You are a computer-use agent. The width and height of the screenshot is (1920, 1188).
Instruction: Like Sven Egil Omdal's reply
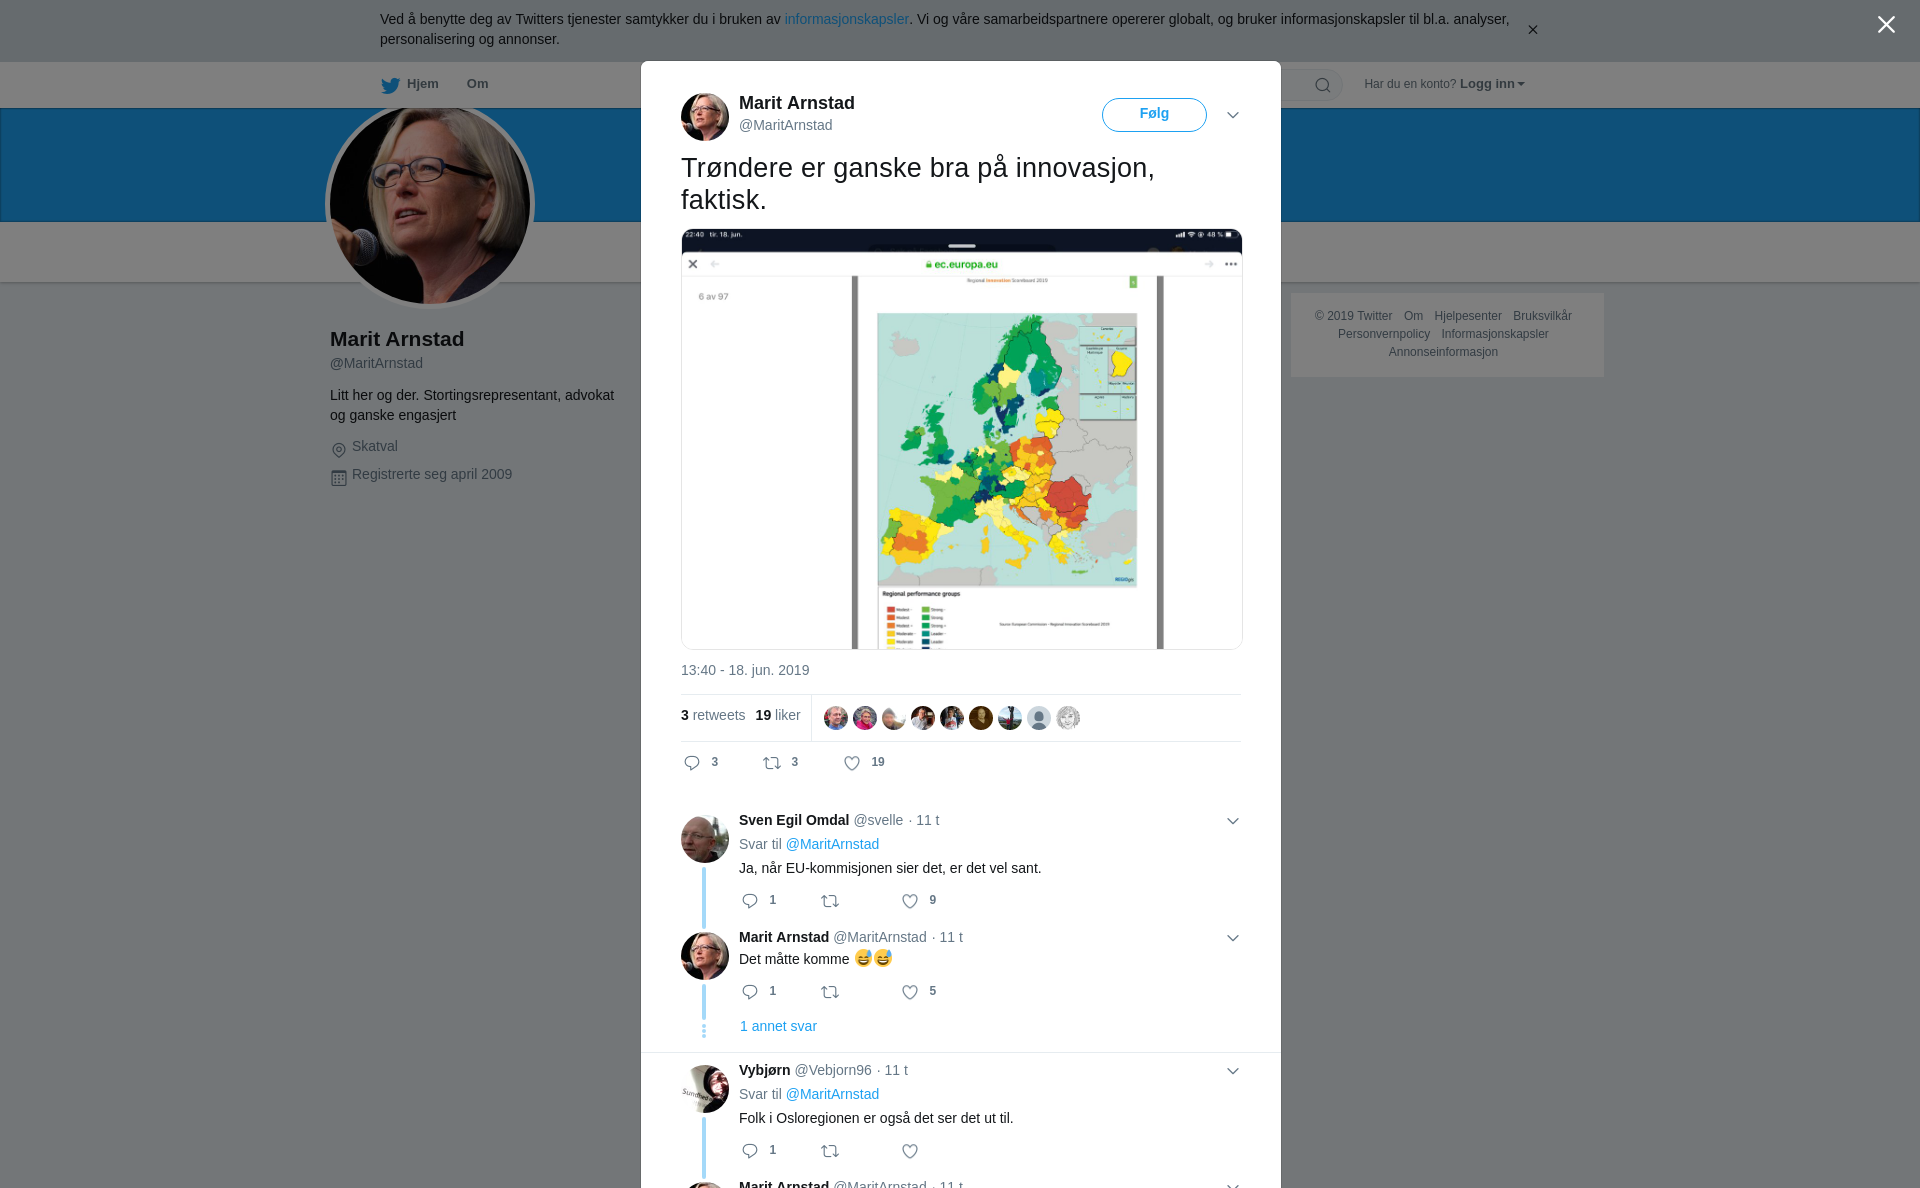(910, 901)
